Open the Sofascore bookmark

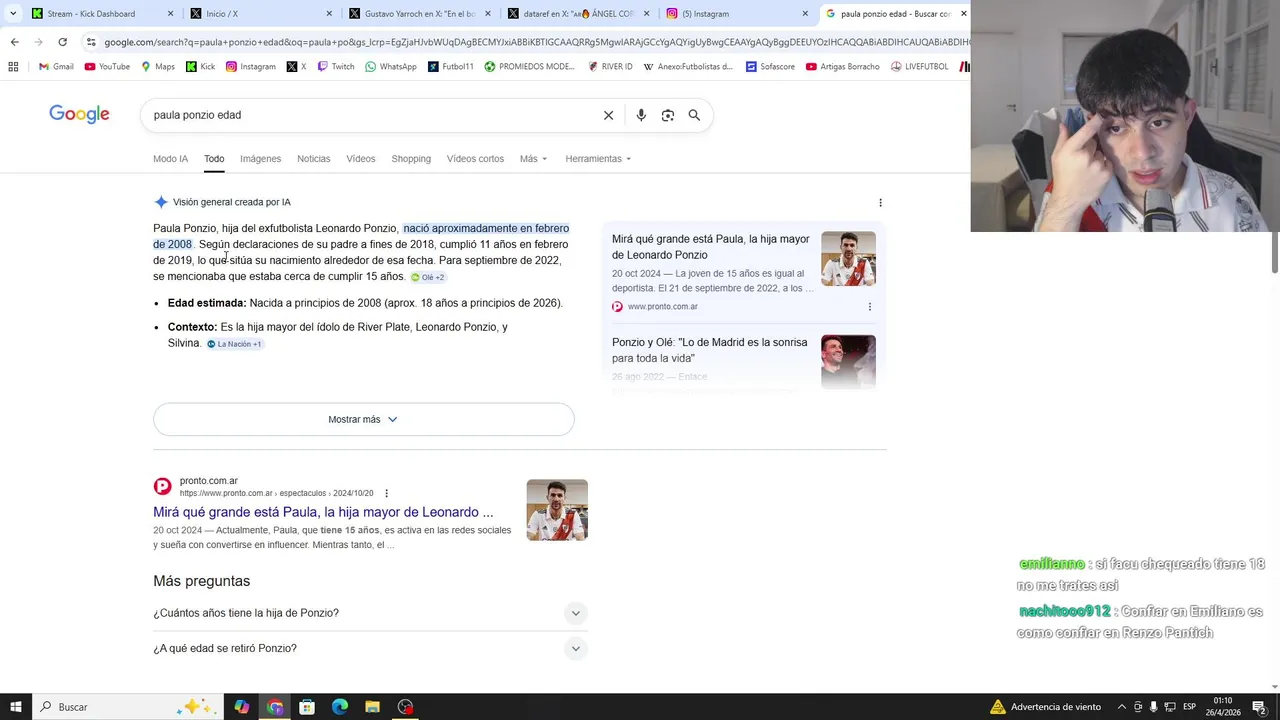770,67
